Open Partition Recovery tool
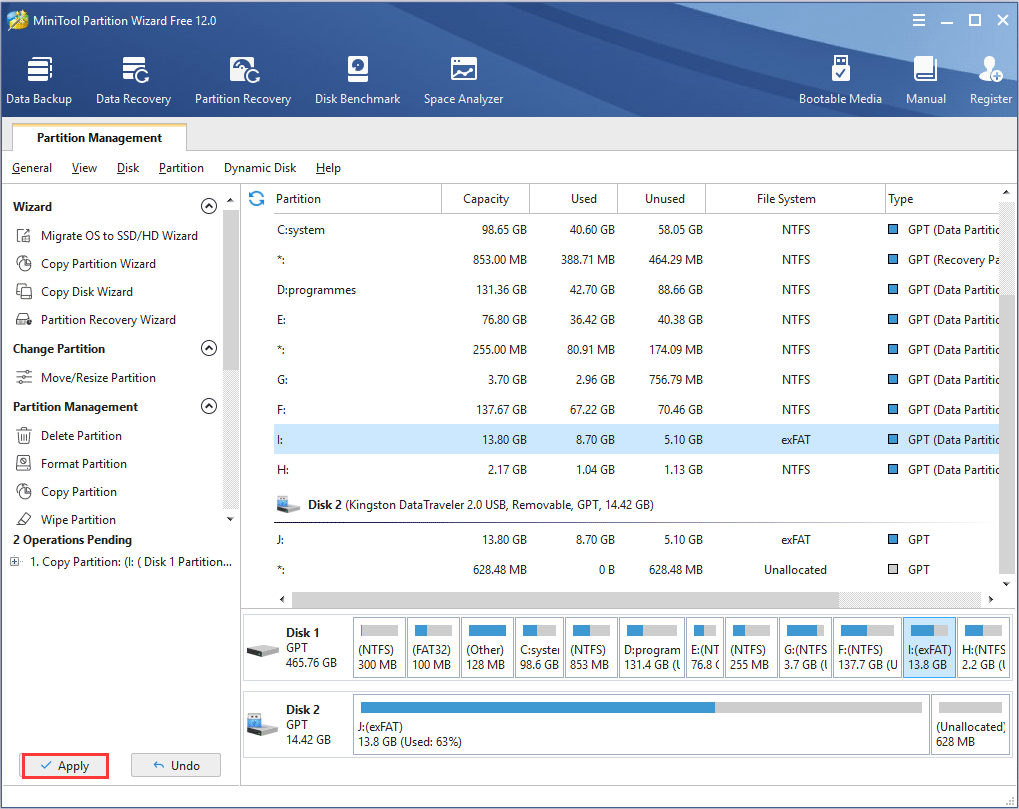The height and width of the screenshot is (809, 1019). point(243,81)
